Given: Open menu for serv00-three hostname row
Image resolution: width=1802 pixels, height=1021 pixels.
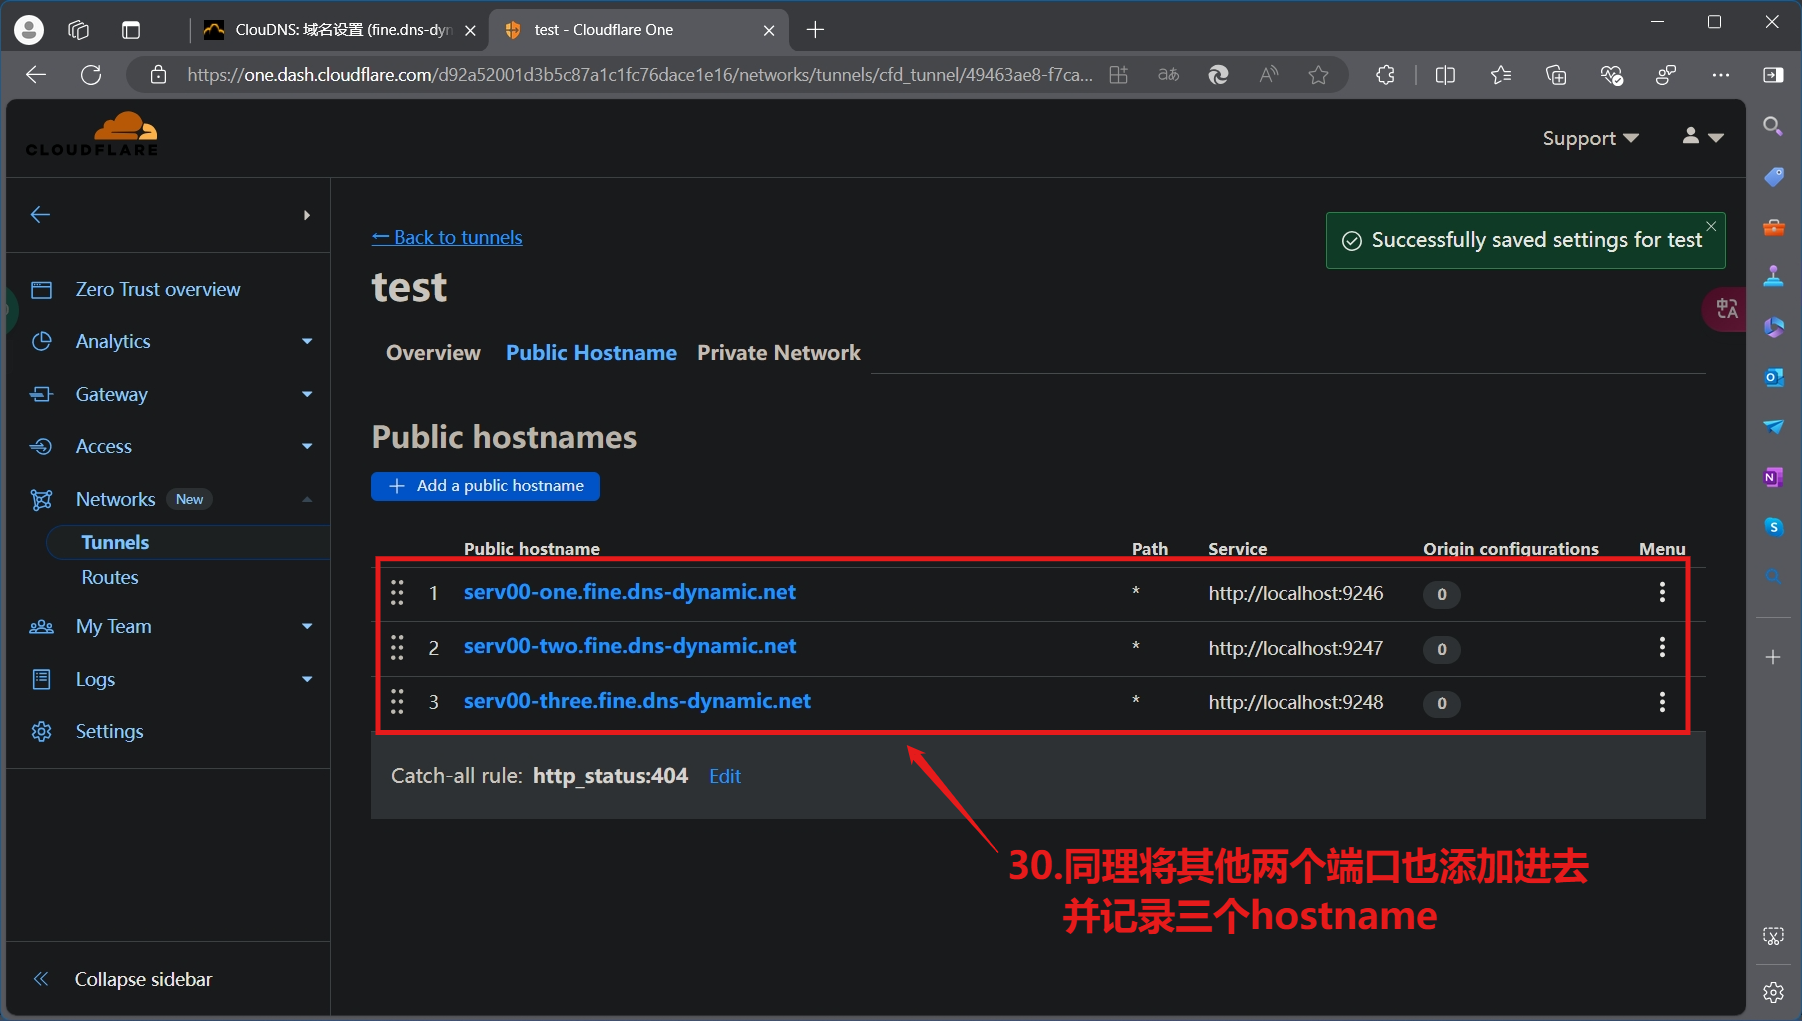Looking at the screenshot, I should [1662, 702].
